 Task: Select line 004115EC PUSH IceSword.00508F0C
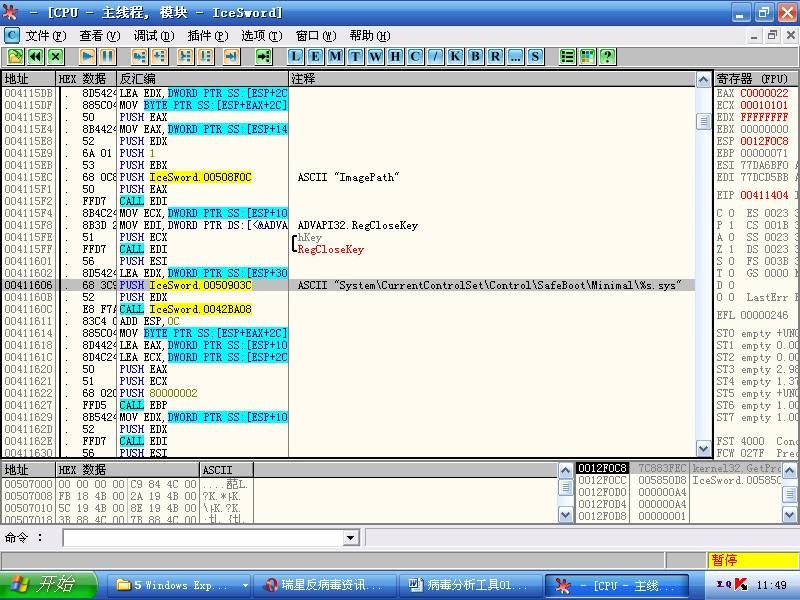[348, 177]
